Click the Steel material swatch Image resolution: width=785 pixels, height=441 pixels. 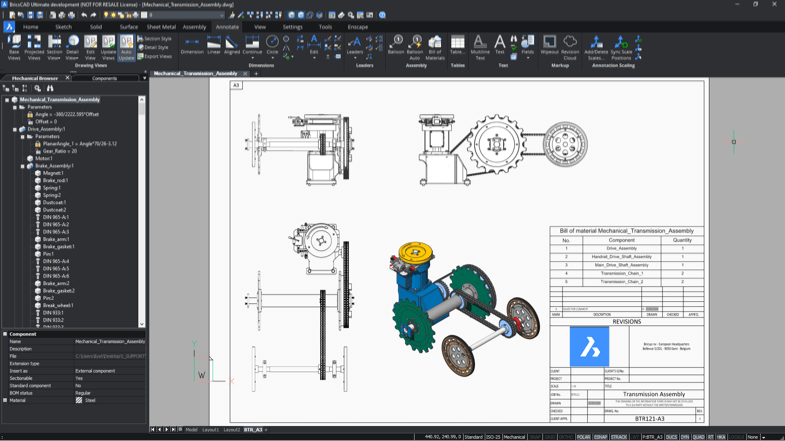coord(79,400)
